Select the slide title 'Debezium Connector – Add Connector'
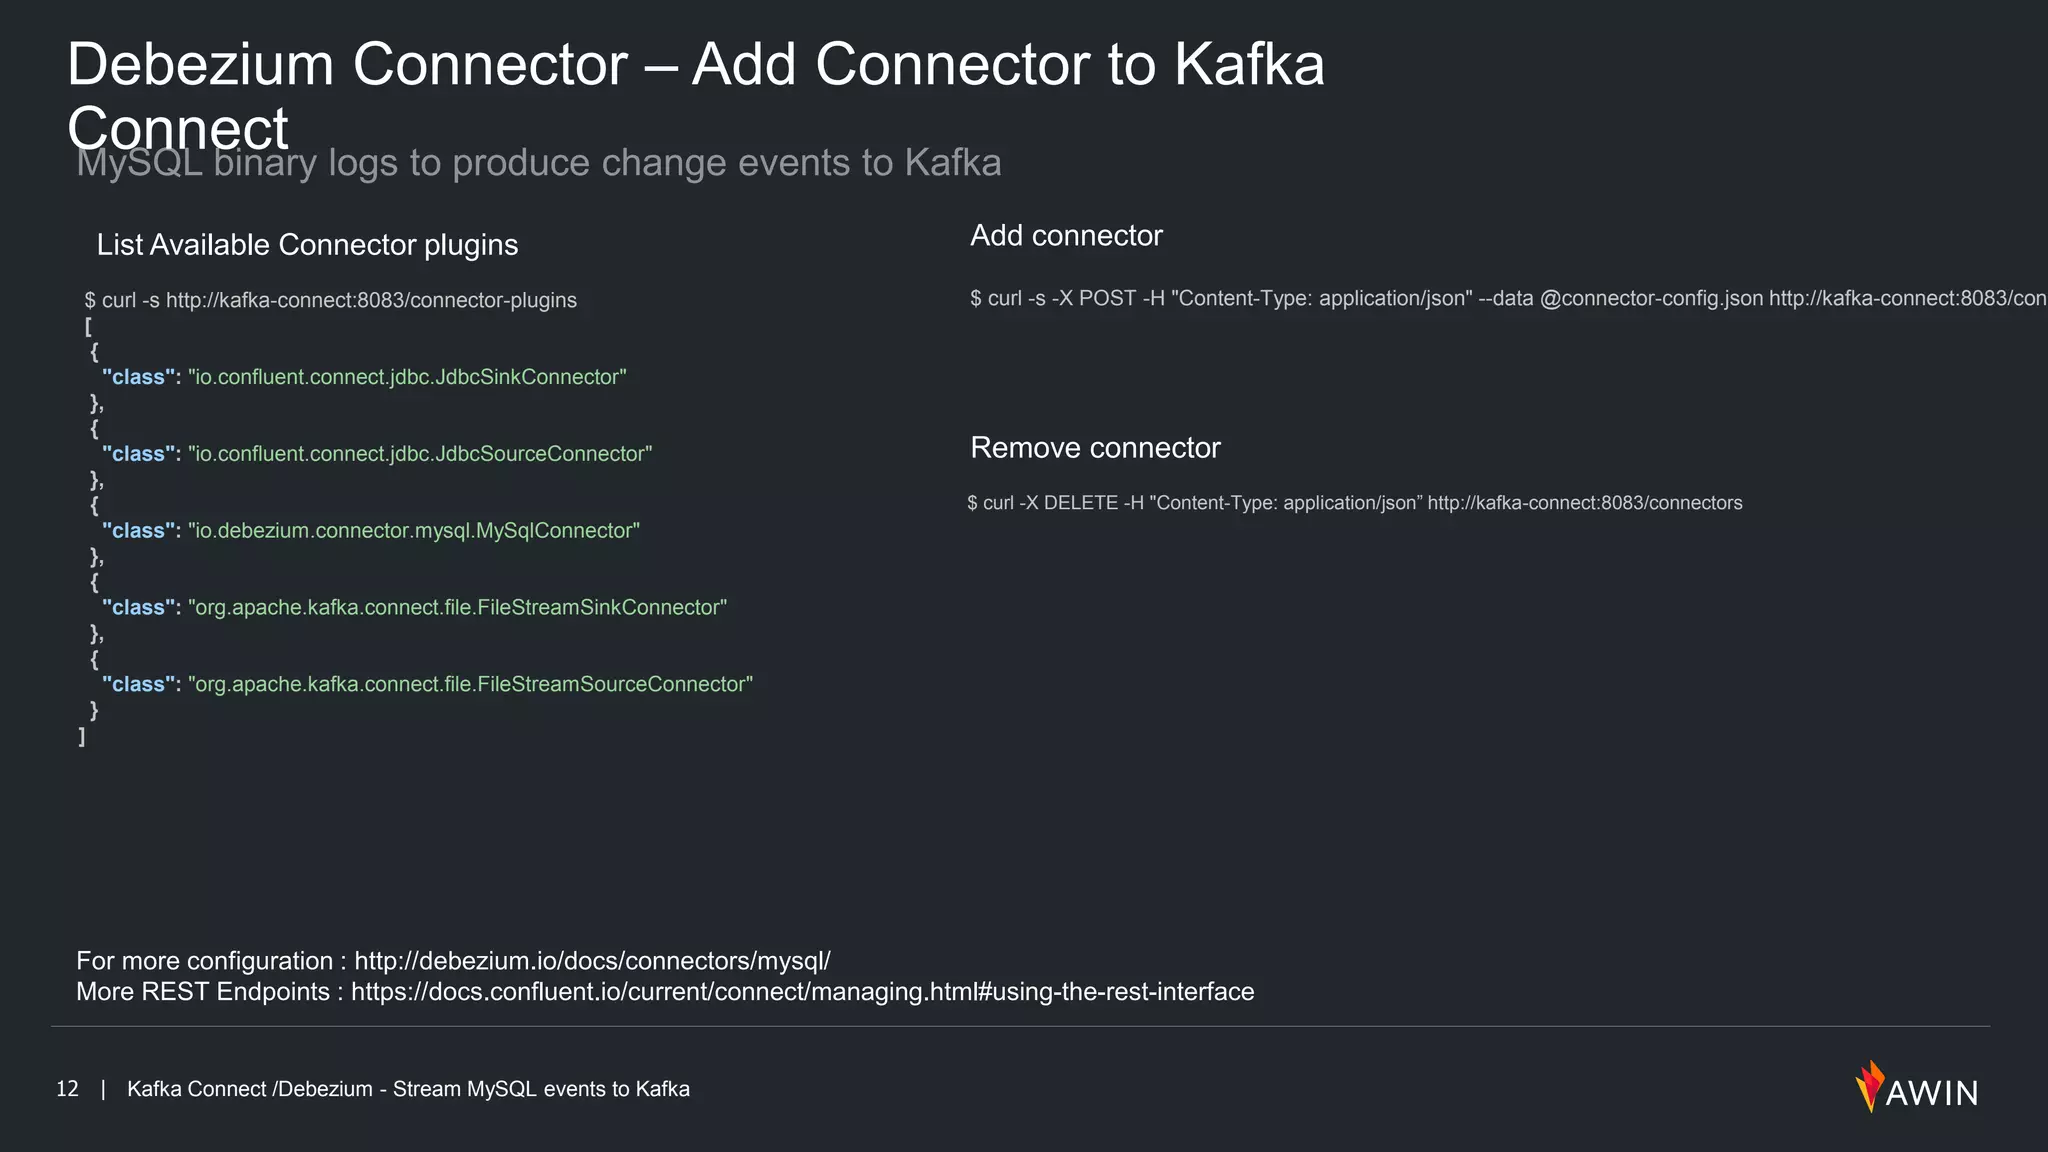 [695, 96]
